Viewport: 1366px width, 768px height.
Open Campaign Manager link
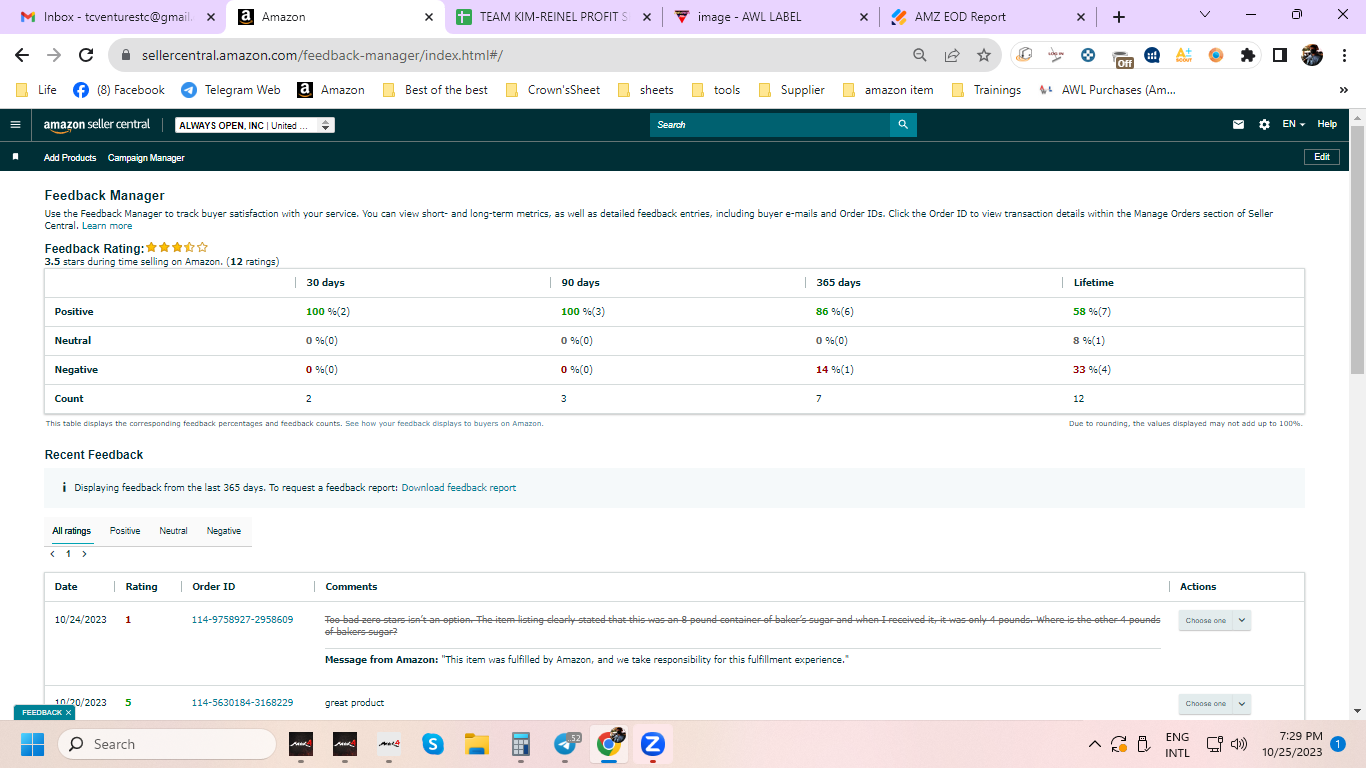(x=146, y=158)
